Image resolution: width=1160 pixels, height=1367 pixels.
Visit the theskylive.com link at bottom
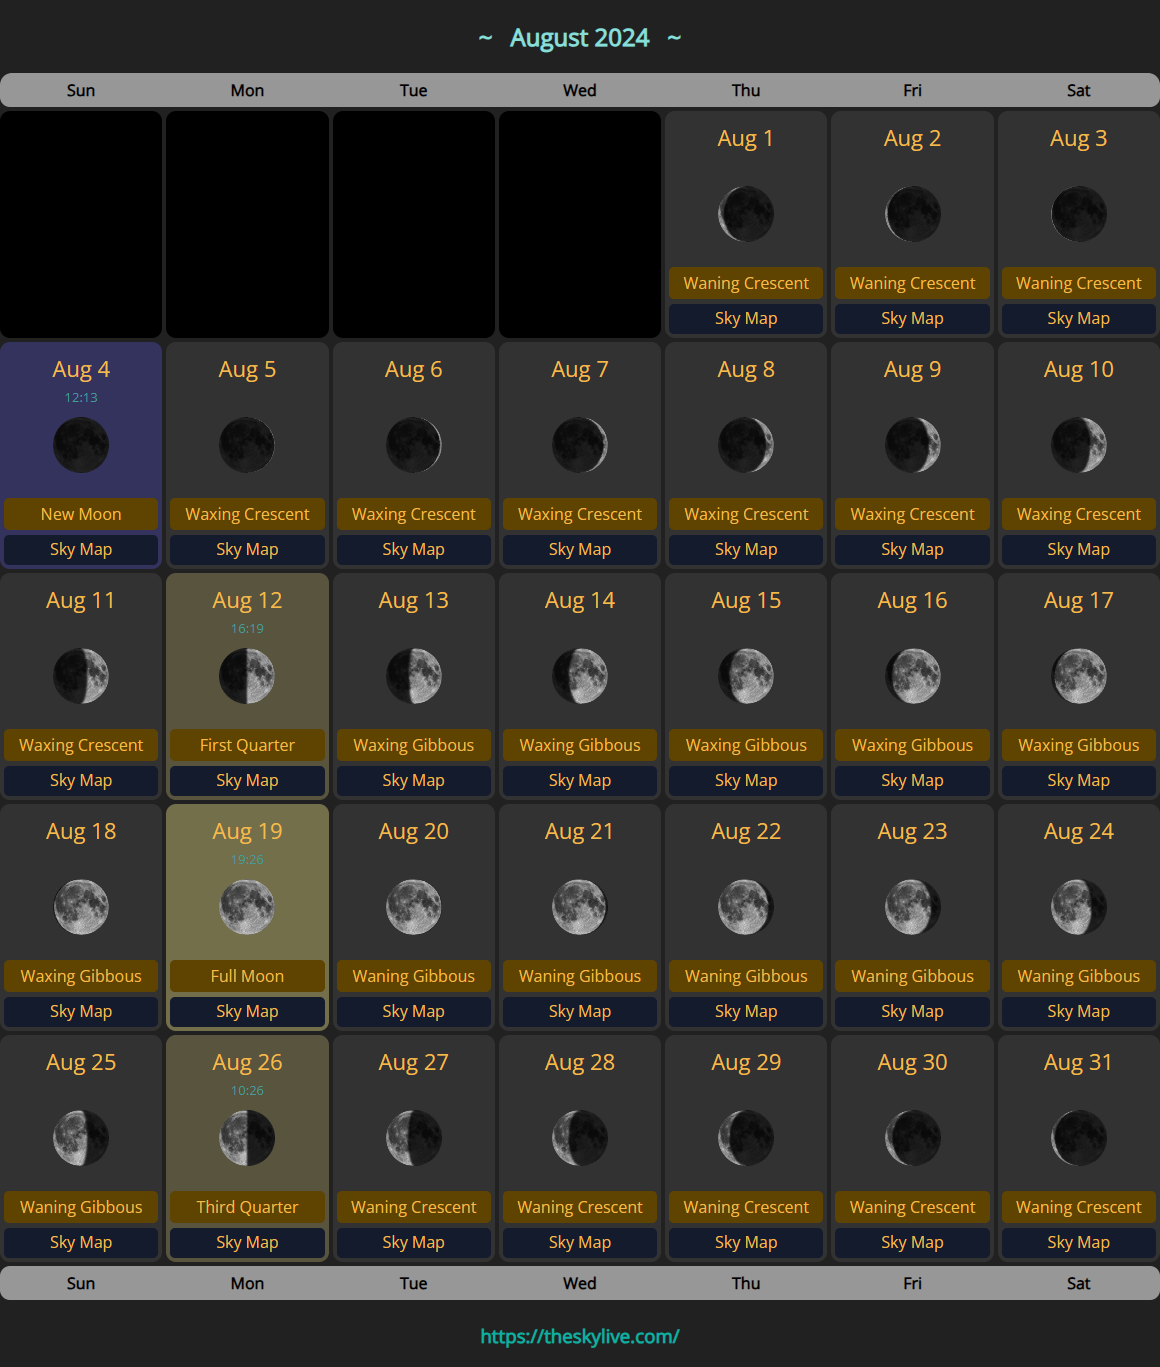click(580, 1336)
